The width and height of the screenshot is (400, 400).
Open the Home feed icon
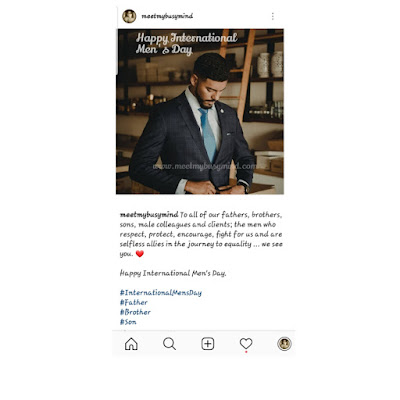131,344
